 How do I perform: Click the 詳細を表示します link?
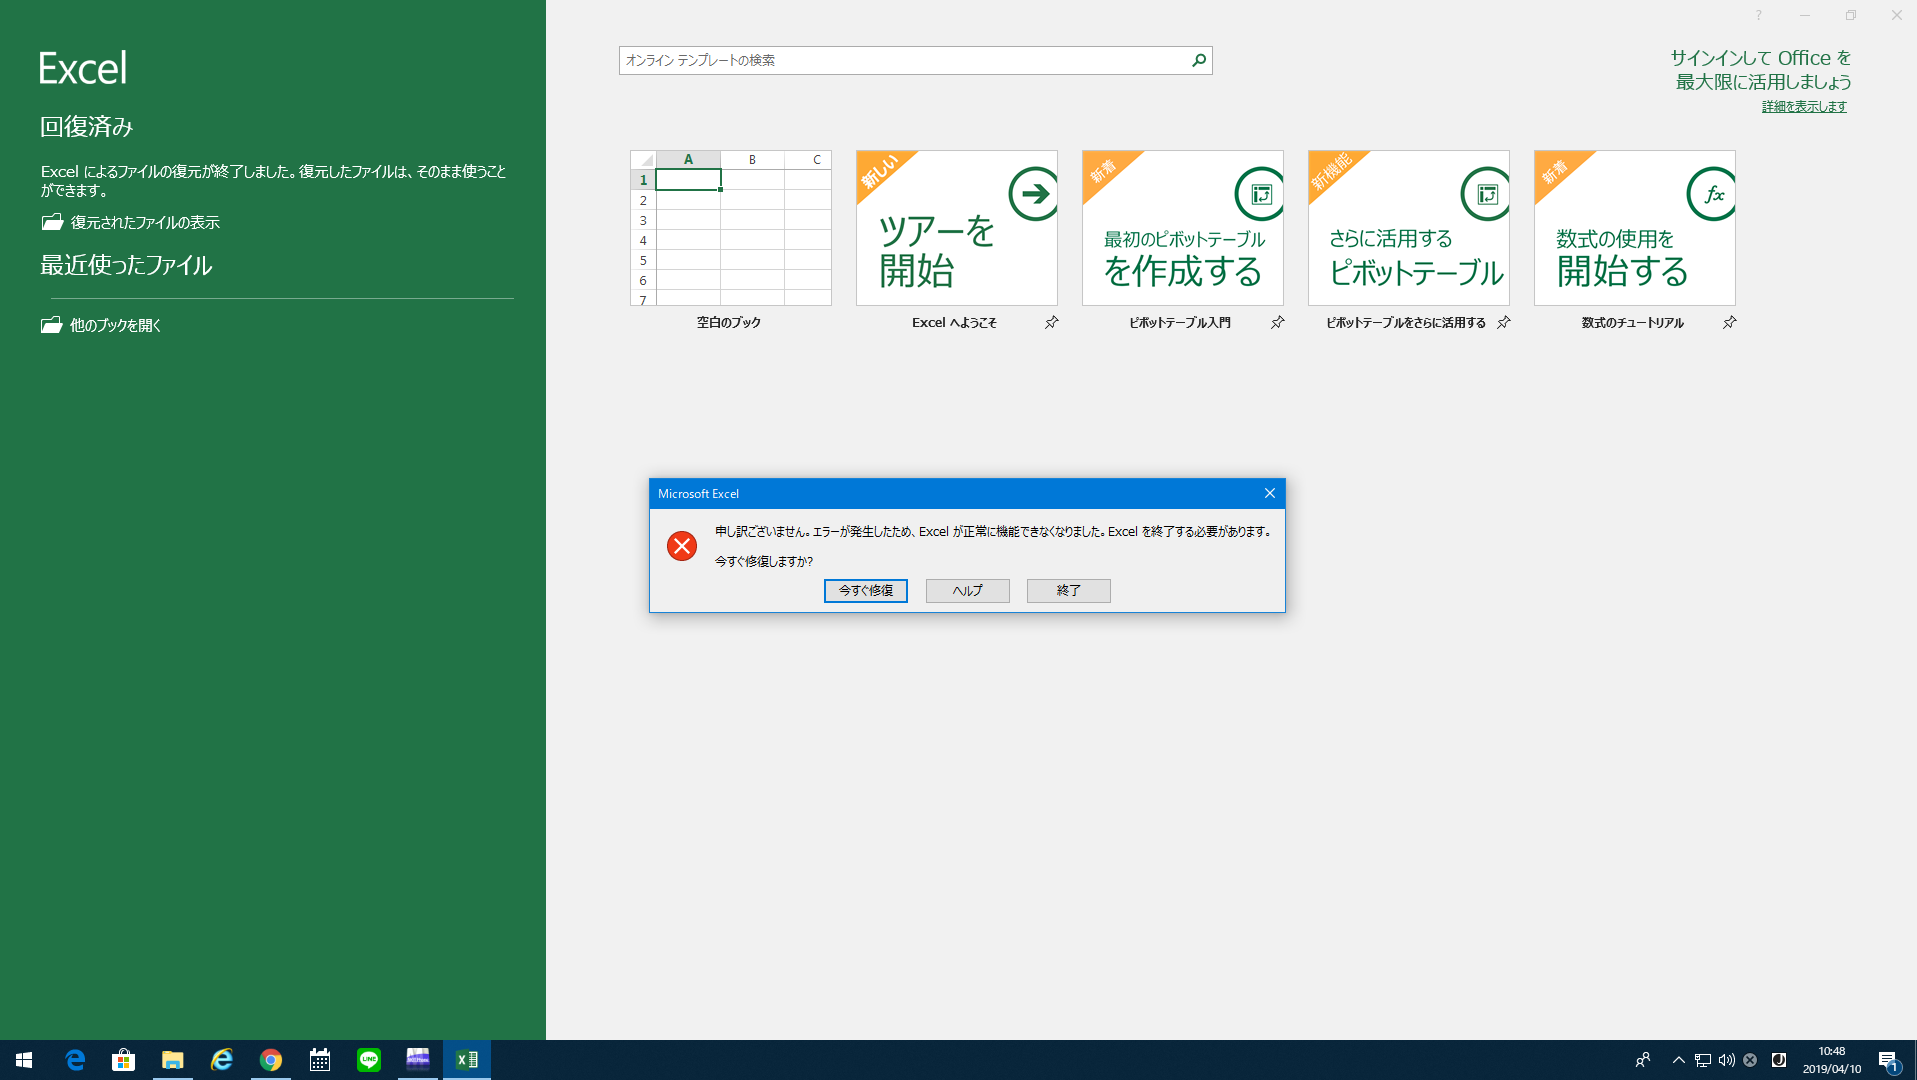[1804, 106]
